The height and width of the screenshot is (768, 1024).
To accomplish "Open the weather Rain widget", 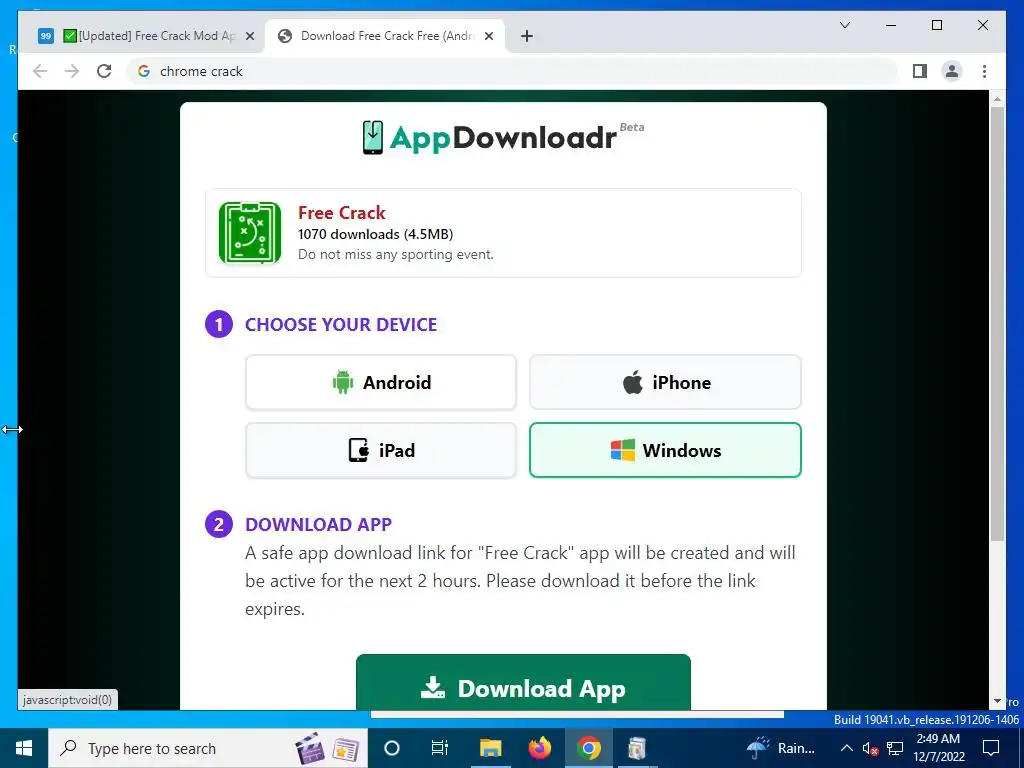I will pyautogui.click(x=780, y=748).
